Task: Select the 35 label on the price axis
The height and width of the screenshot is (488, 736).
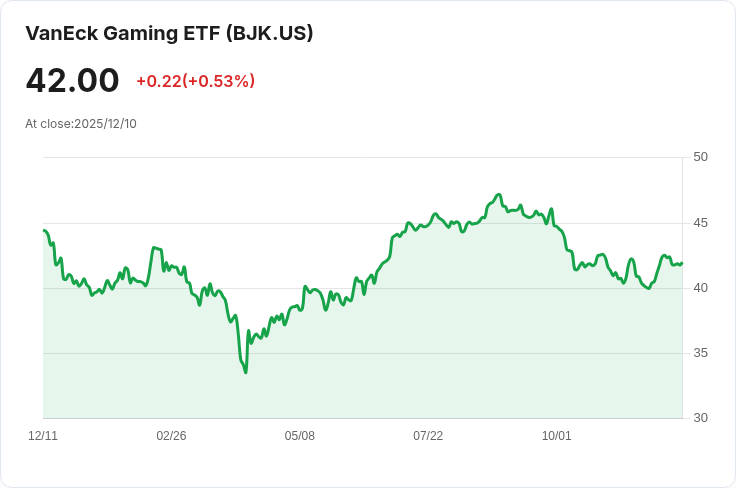Action: [x=700, y=353]
